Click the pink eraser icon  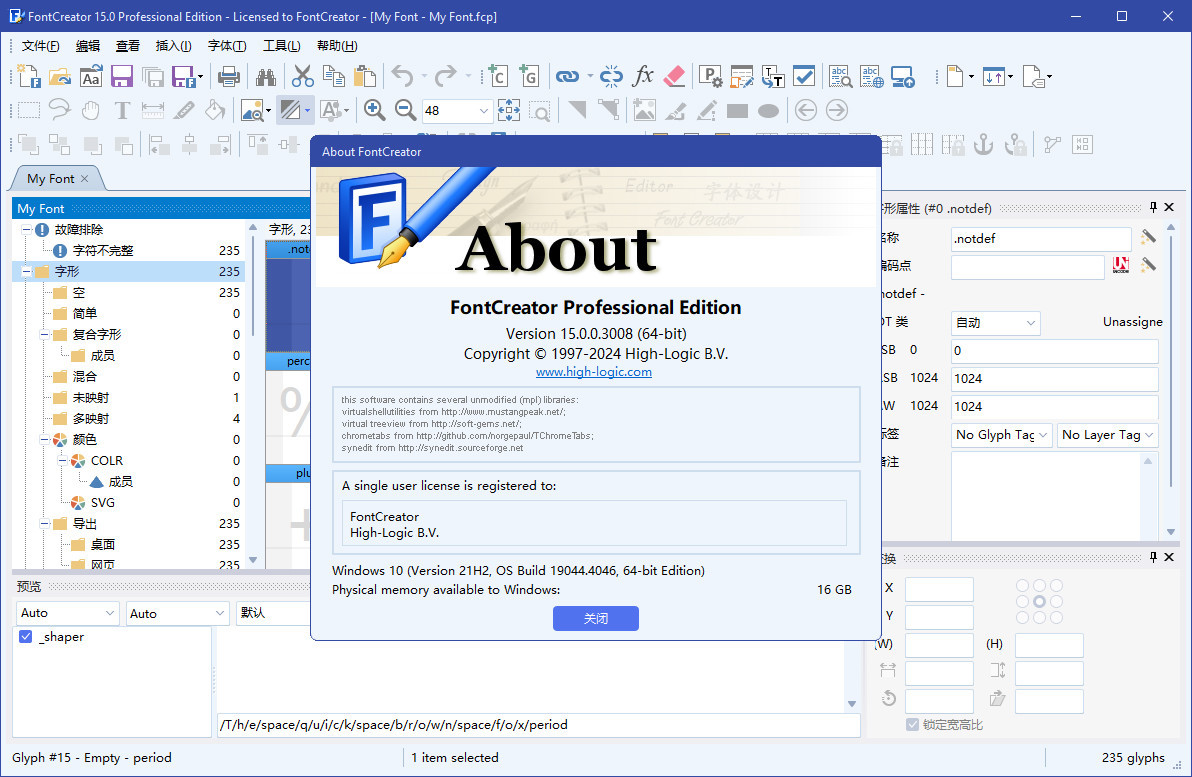674,76
